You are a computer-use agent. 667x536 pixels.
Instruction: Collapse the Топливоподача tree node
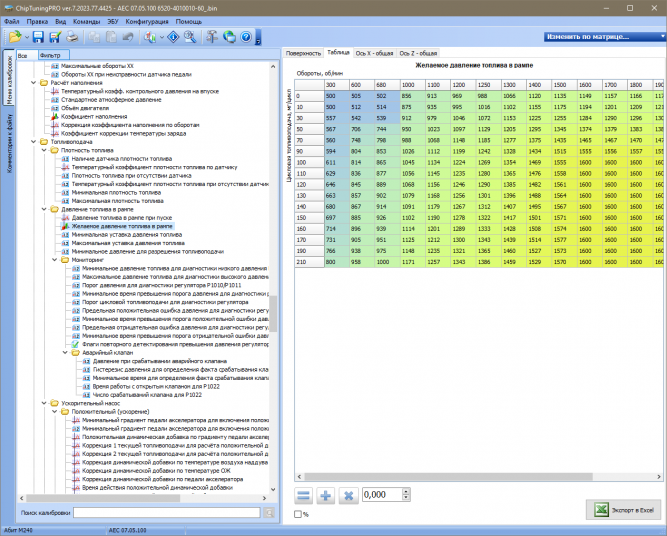pos(34,142)
